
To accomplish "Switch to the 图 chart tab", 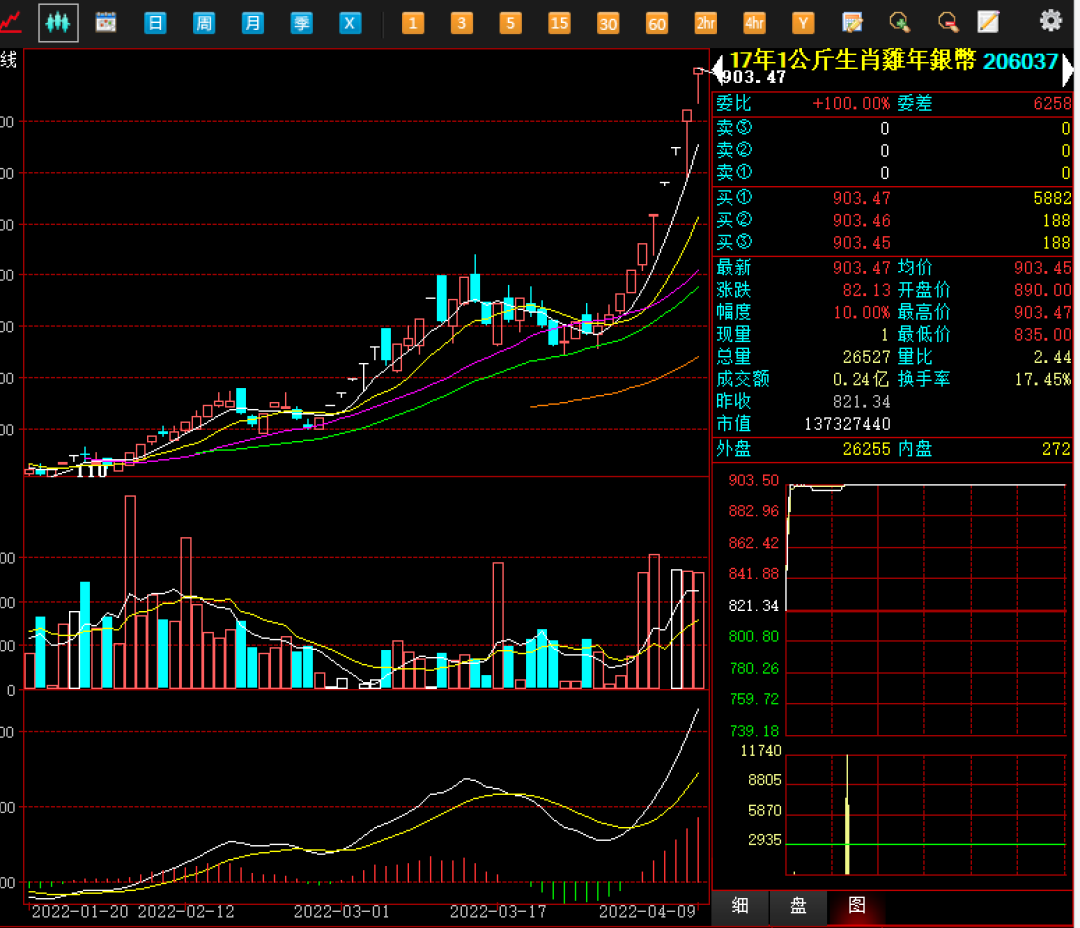I will (x=857, y=905).
